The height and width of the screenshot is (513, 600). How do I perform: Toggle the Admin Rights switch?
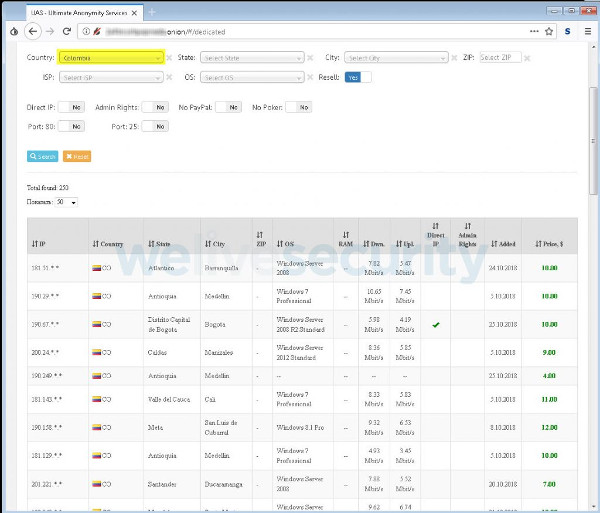[153, 107]
